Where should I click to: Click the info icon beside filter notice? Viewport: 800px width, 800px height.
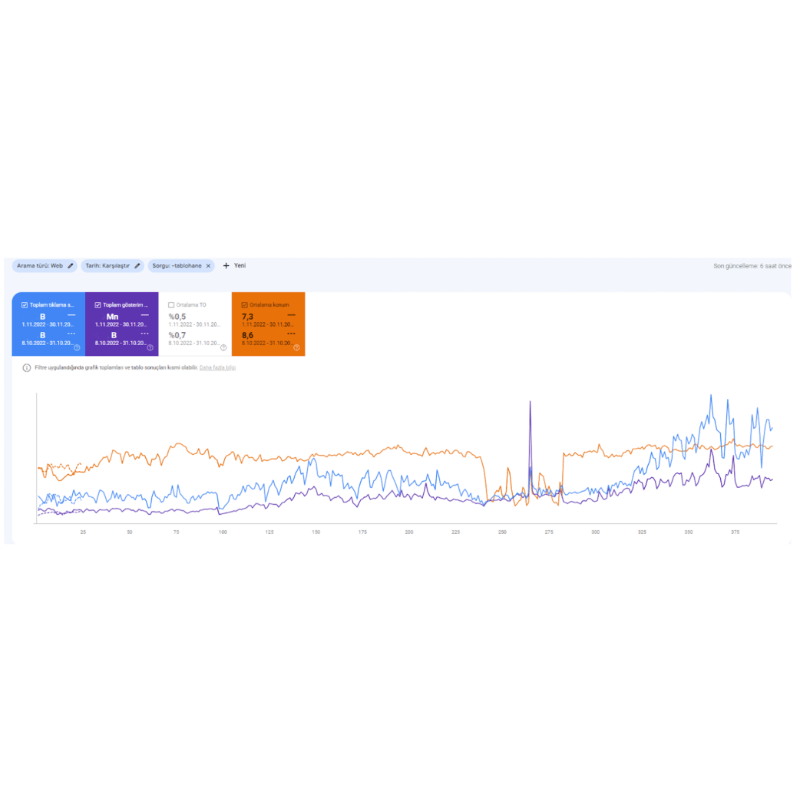[x=27, y=368]
